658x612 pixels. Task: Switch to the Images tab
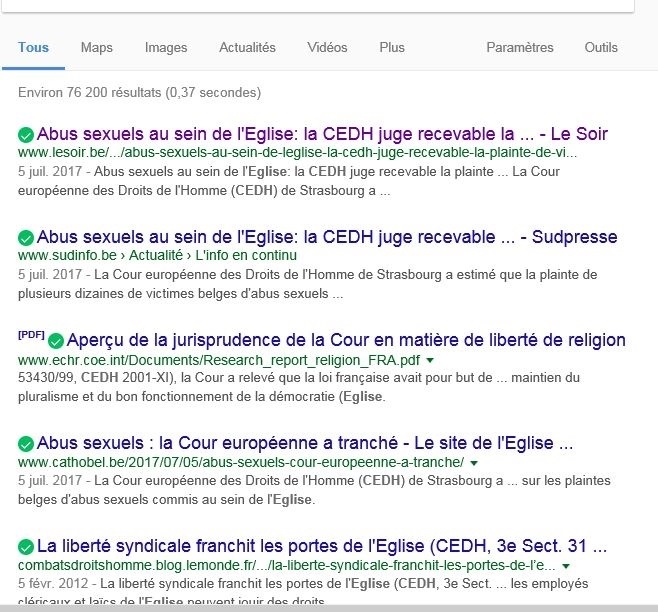166,47
